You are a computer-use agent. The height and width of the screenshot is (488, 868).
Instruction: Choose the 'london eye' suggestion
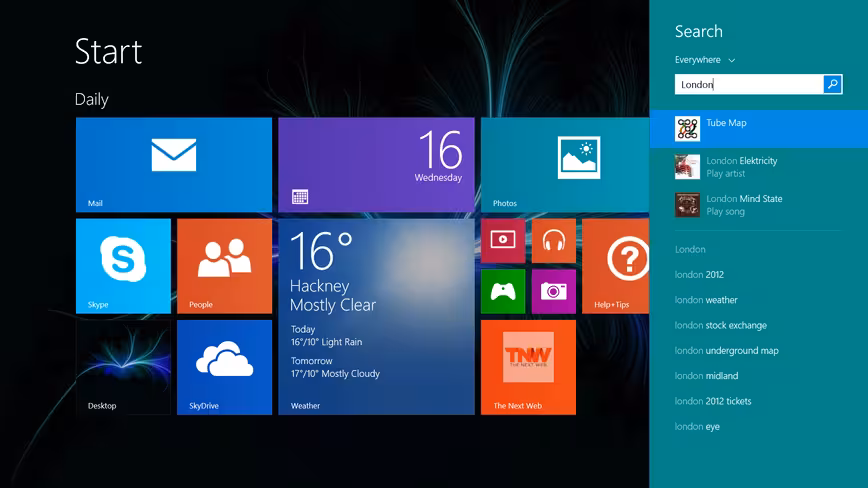tap(697, 427)
